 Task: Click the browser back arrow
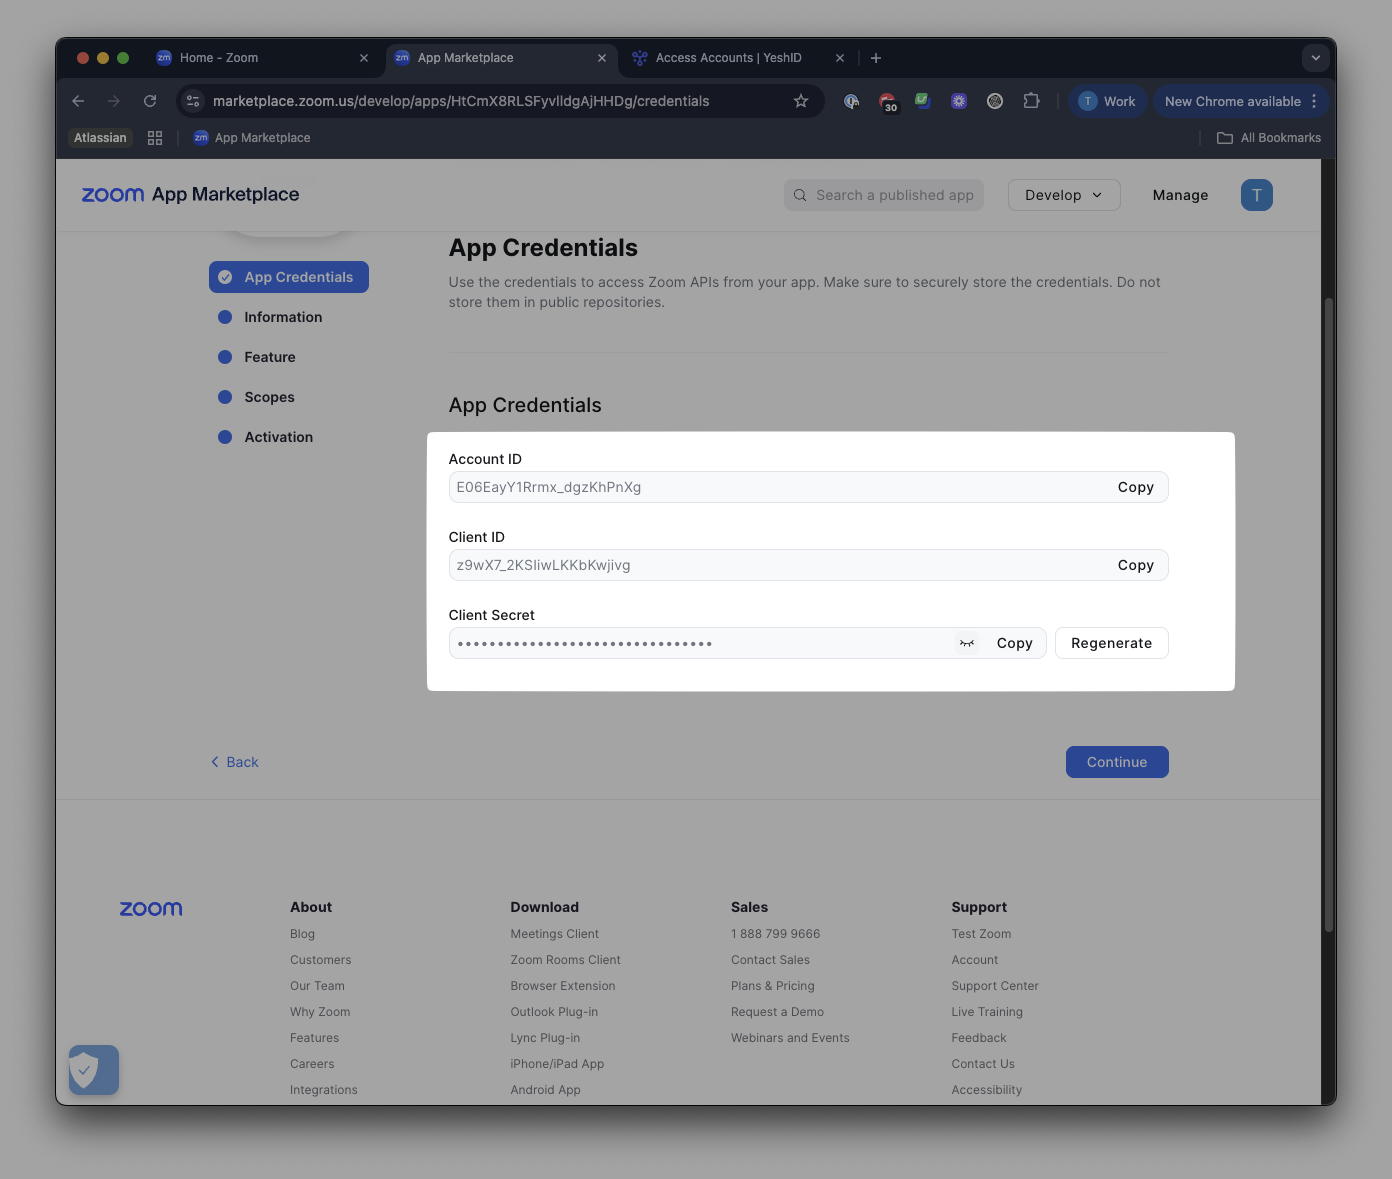tap(78, 101)
